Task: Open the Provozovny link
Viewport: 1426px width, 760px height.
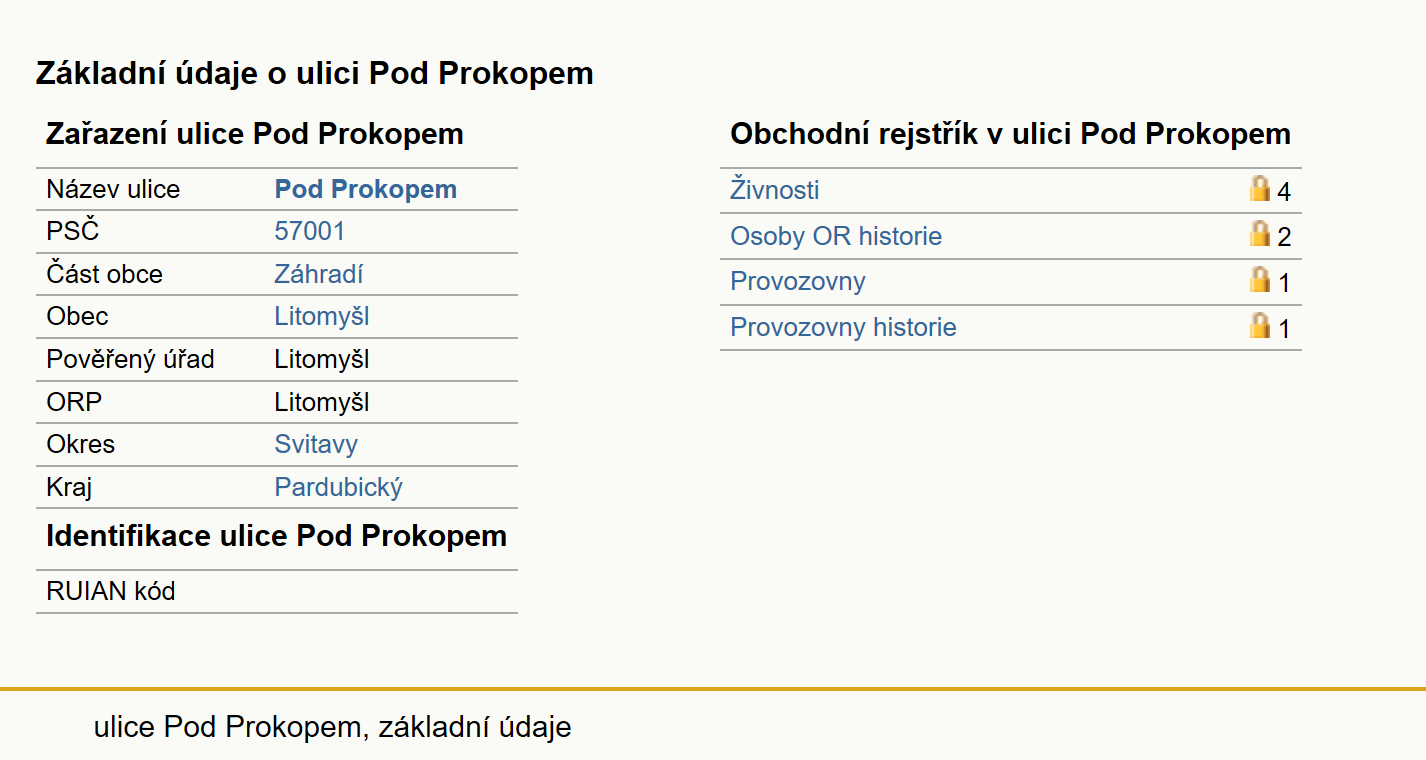Action: [x=798, y=281]
